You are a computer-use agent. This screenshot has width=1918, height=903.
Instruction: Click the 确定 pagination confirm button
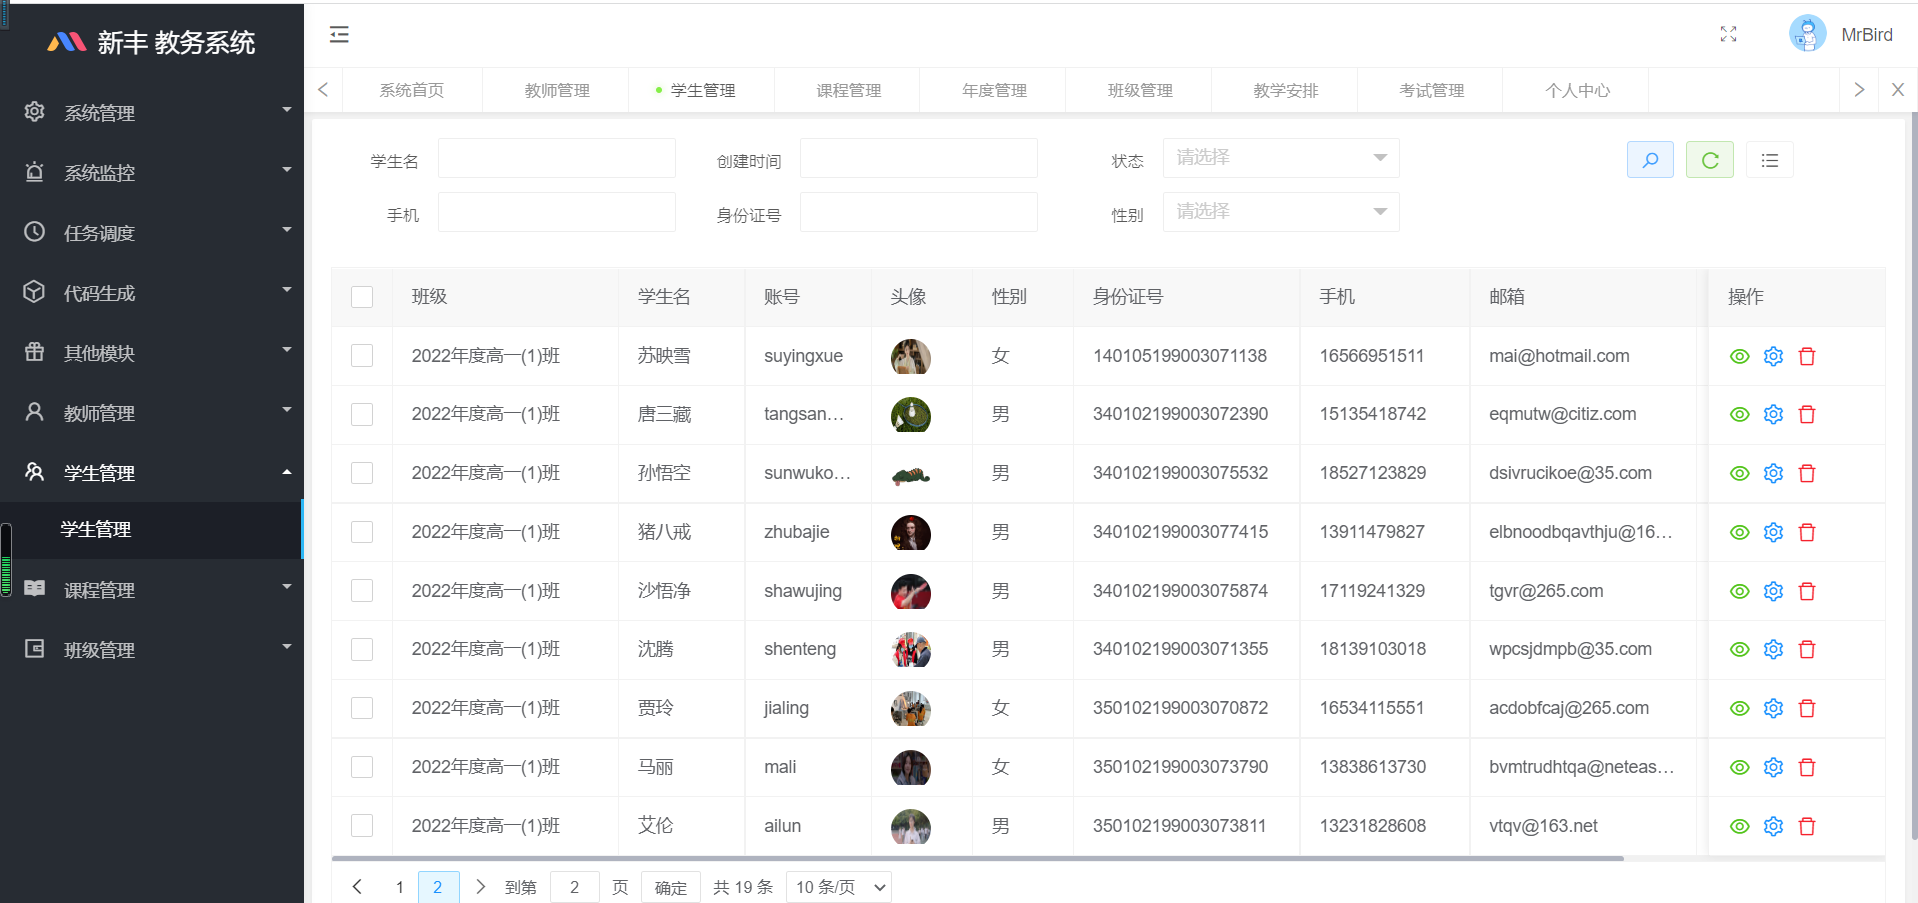point(671,887)
